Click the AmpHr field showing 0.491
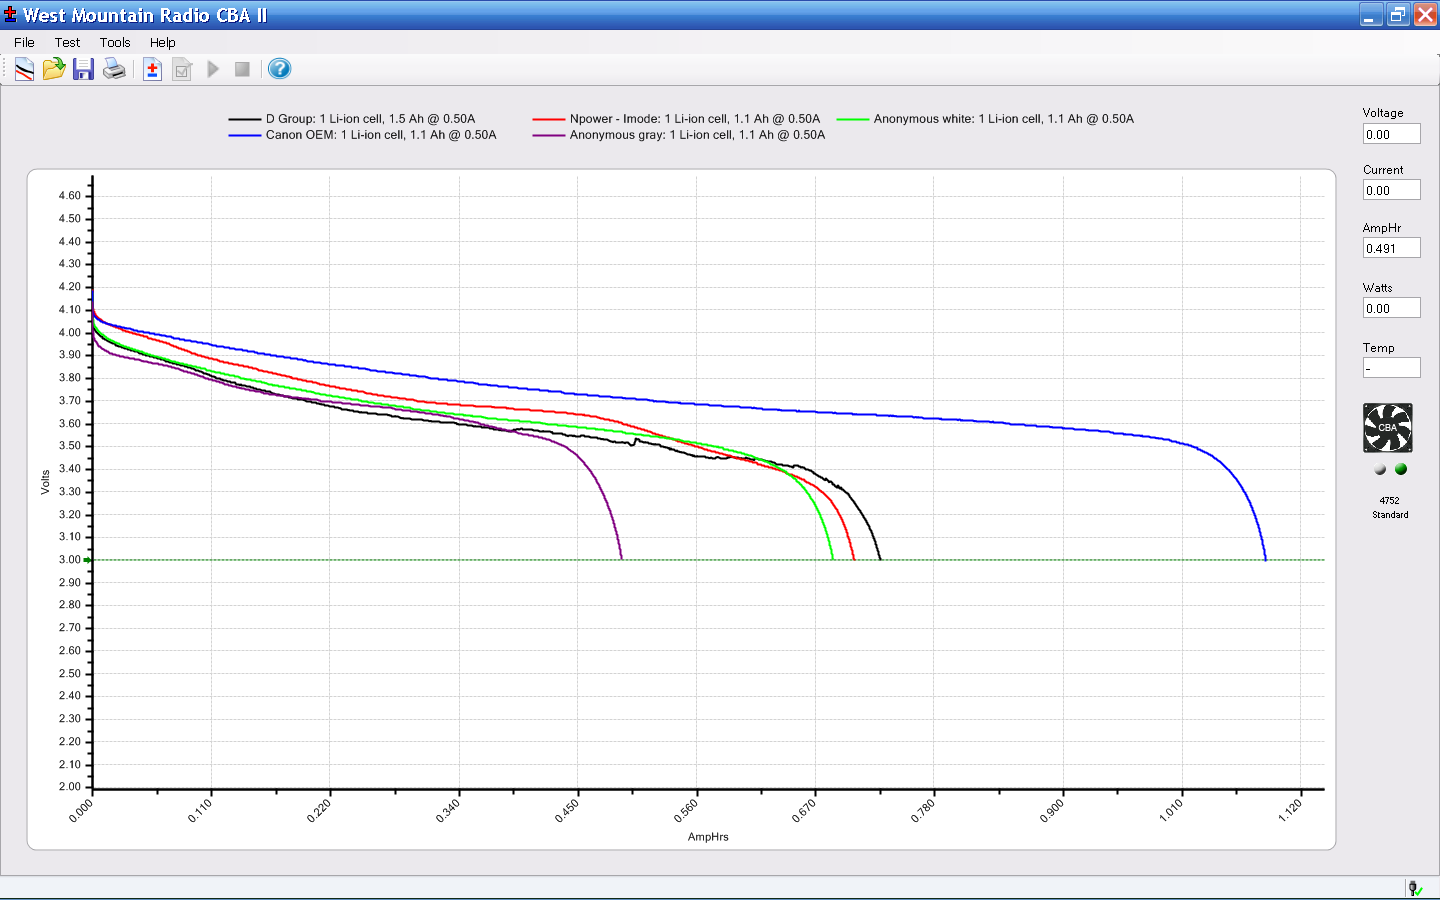Image resolution: width=1440 pixels, height=900 pixels. point(1391,249)
